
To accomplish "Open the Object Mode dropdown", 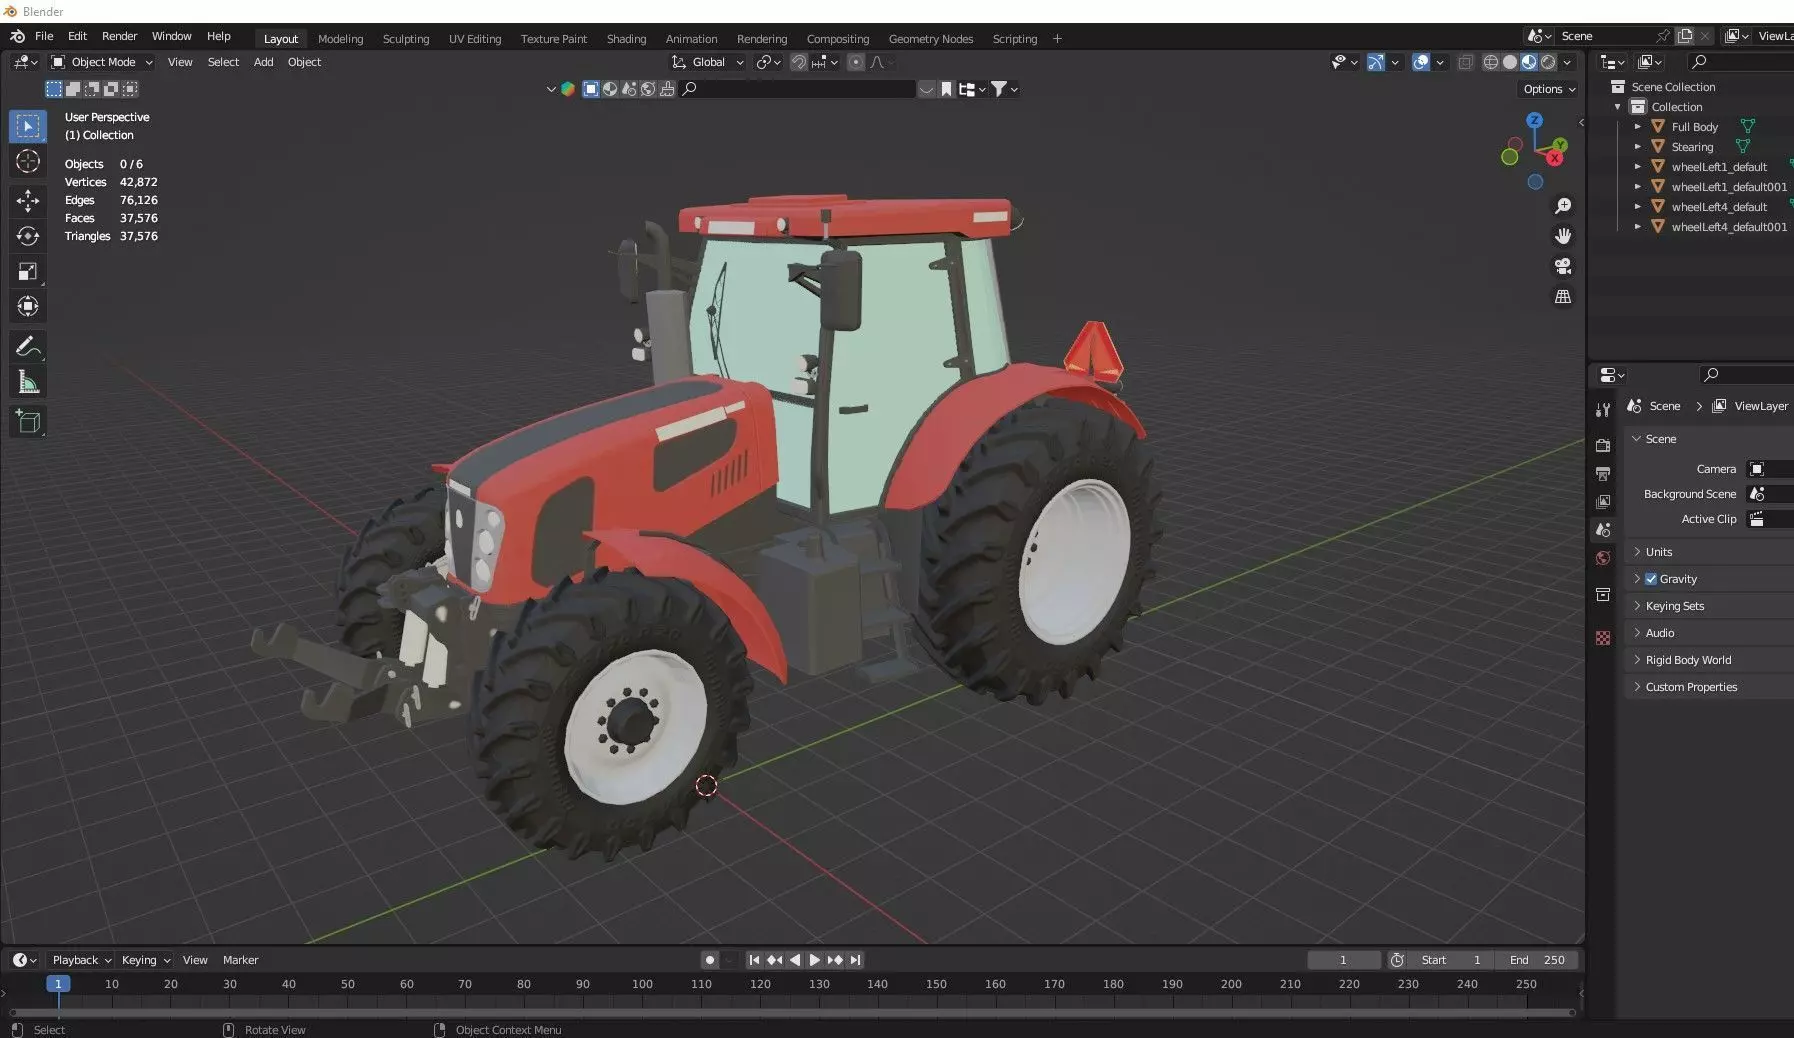I will 102,62.
